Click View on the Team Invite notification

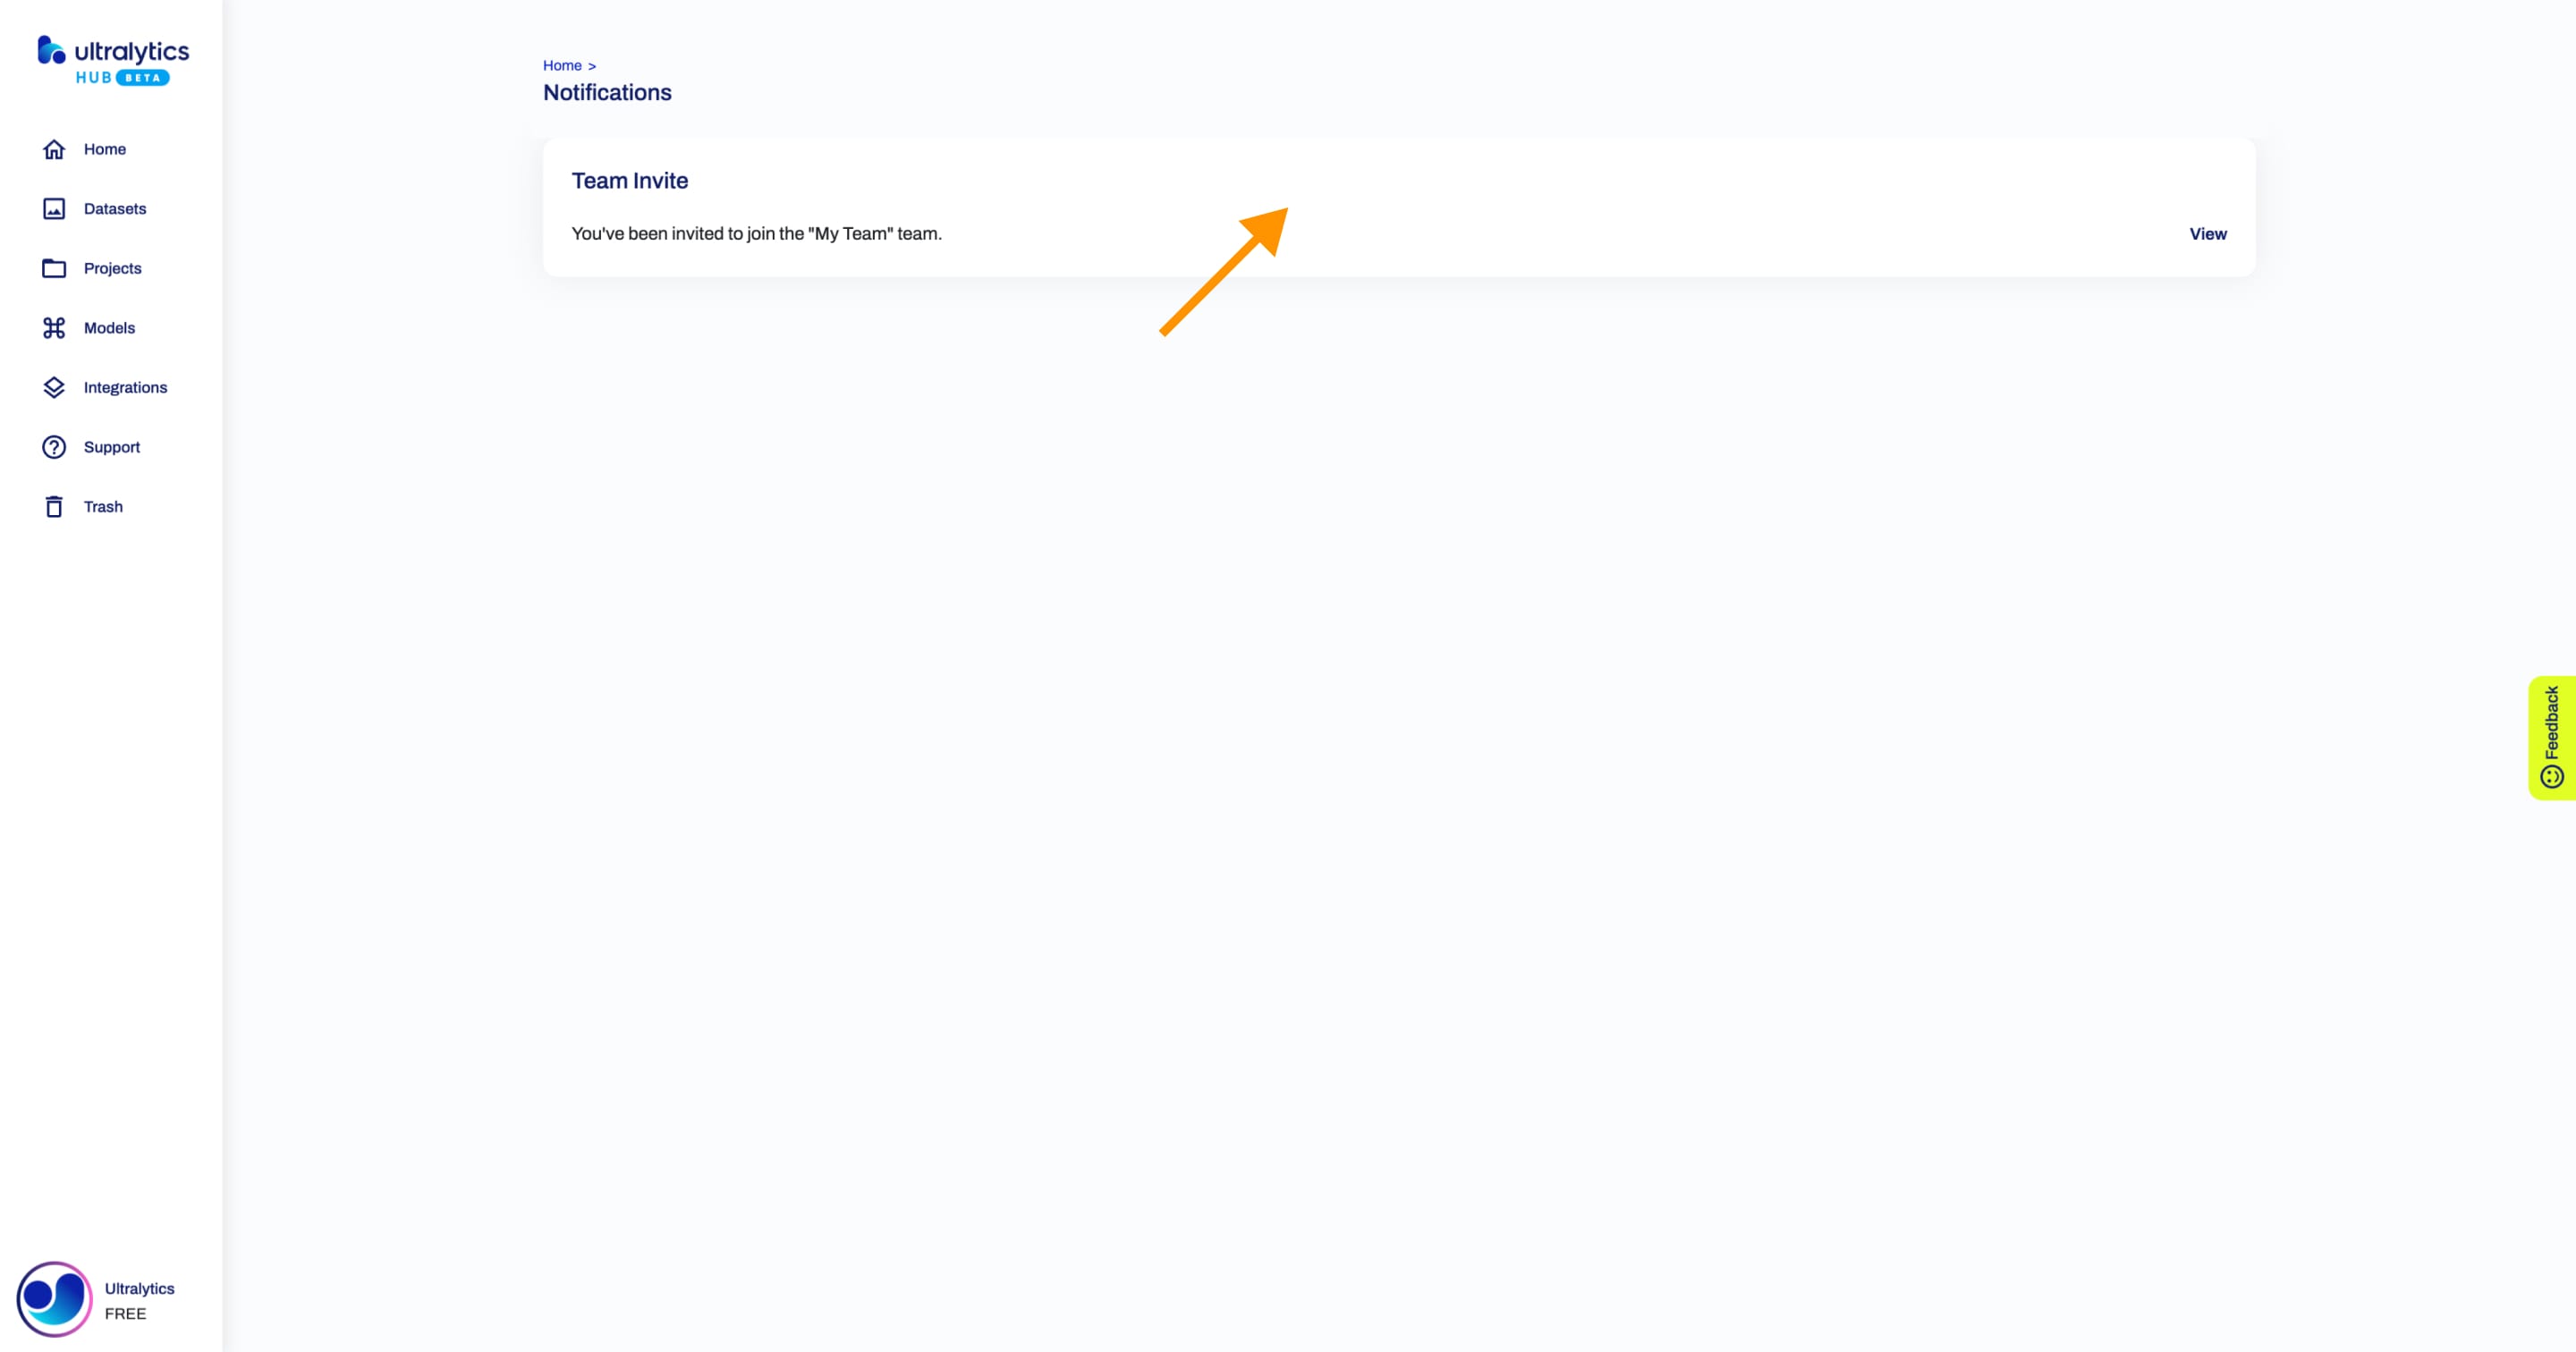[x=2208, y=233]
